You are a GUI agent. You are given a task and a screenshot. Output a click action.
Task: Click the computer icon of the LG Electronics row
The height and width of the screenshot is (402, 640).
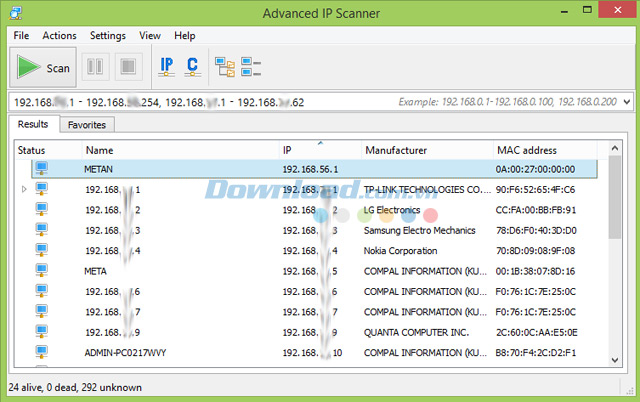coord(41,209)
